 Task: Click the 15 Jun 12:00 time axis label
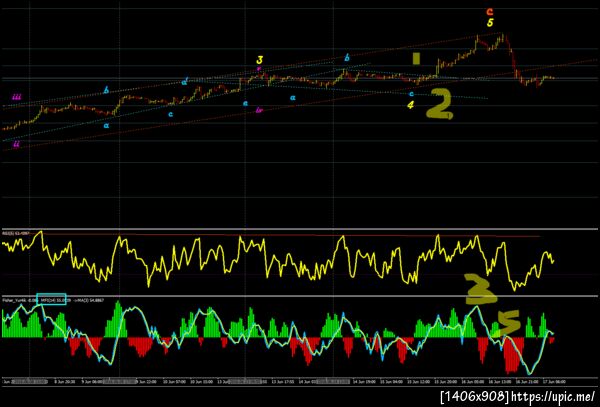tap(419, 382)
